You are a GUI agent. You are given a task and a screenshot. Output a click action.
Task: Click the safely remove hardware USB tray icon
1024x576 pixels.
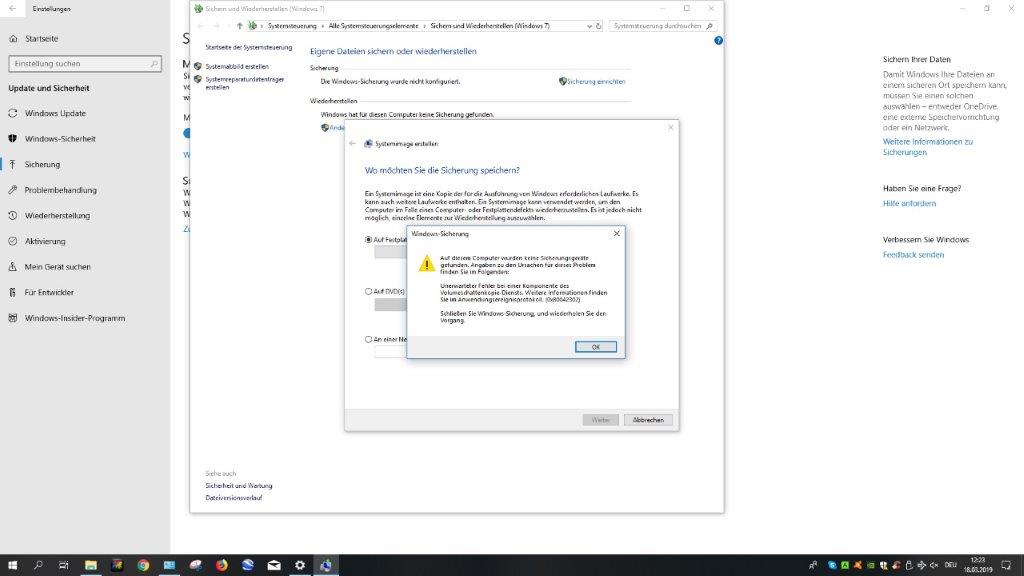(908, 566)
